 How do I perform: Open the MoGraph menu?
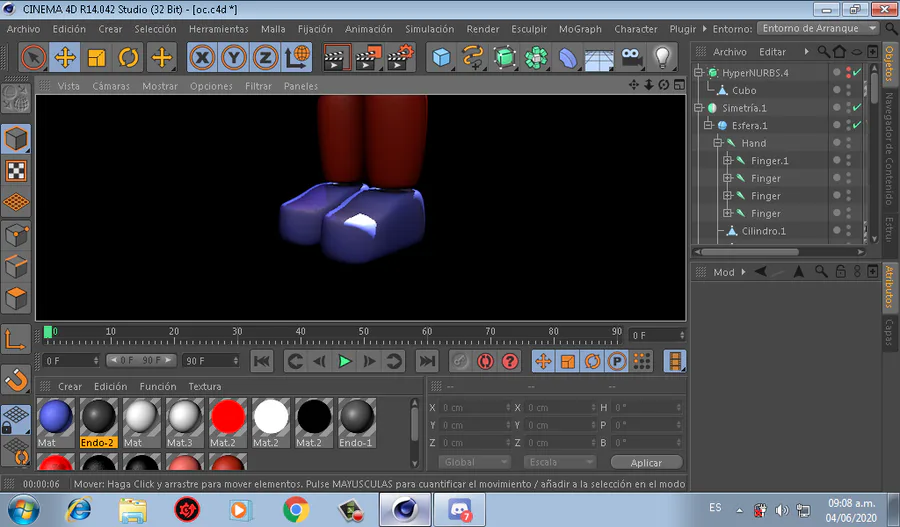[x=580, y=29]
